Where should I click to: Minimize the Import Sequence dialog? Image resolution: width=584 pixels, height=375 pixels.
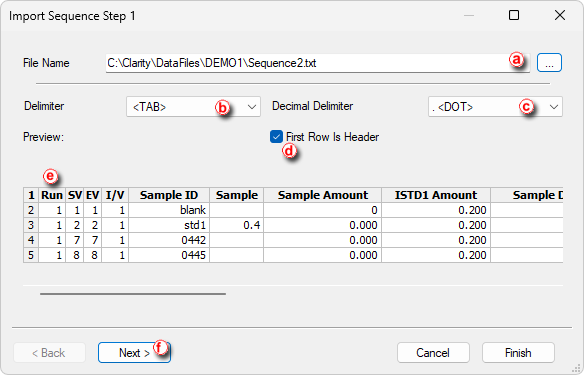click(469, 15)
